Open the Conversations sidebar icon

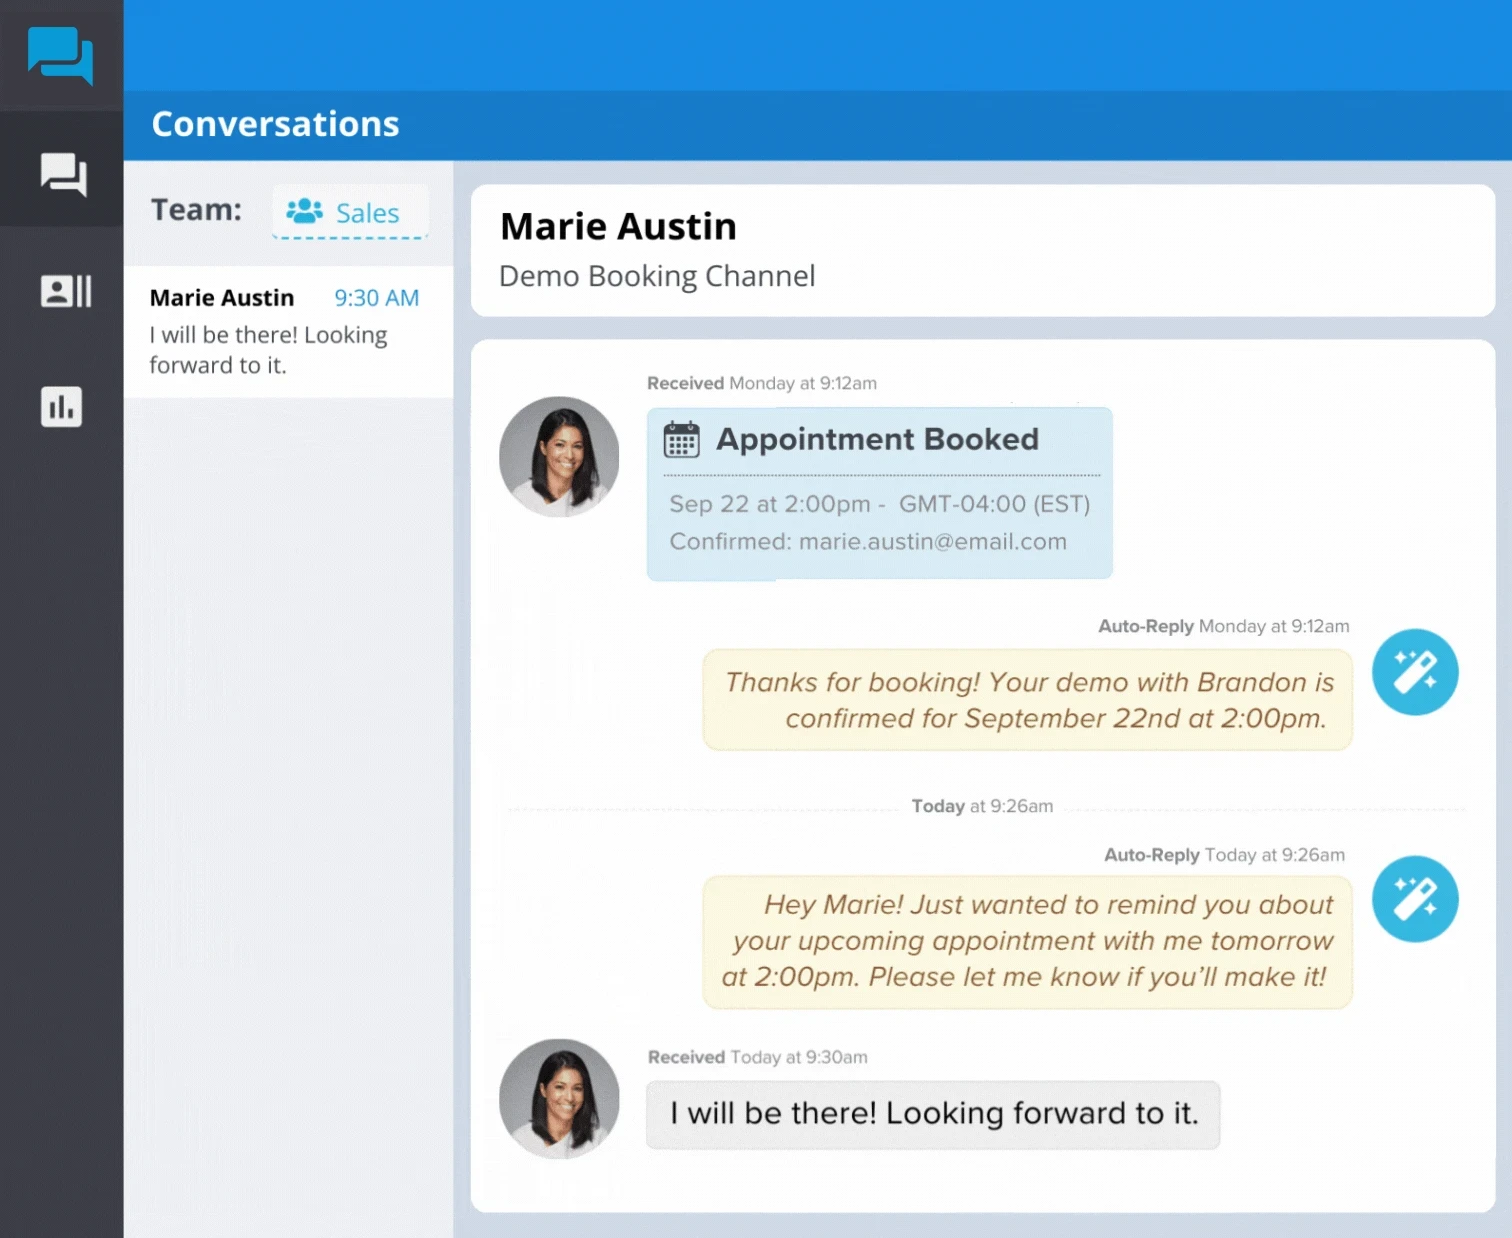(63, 174)
